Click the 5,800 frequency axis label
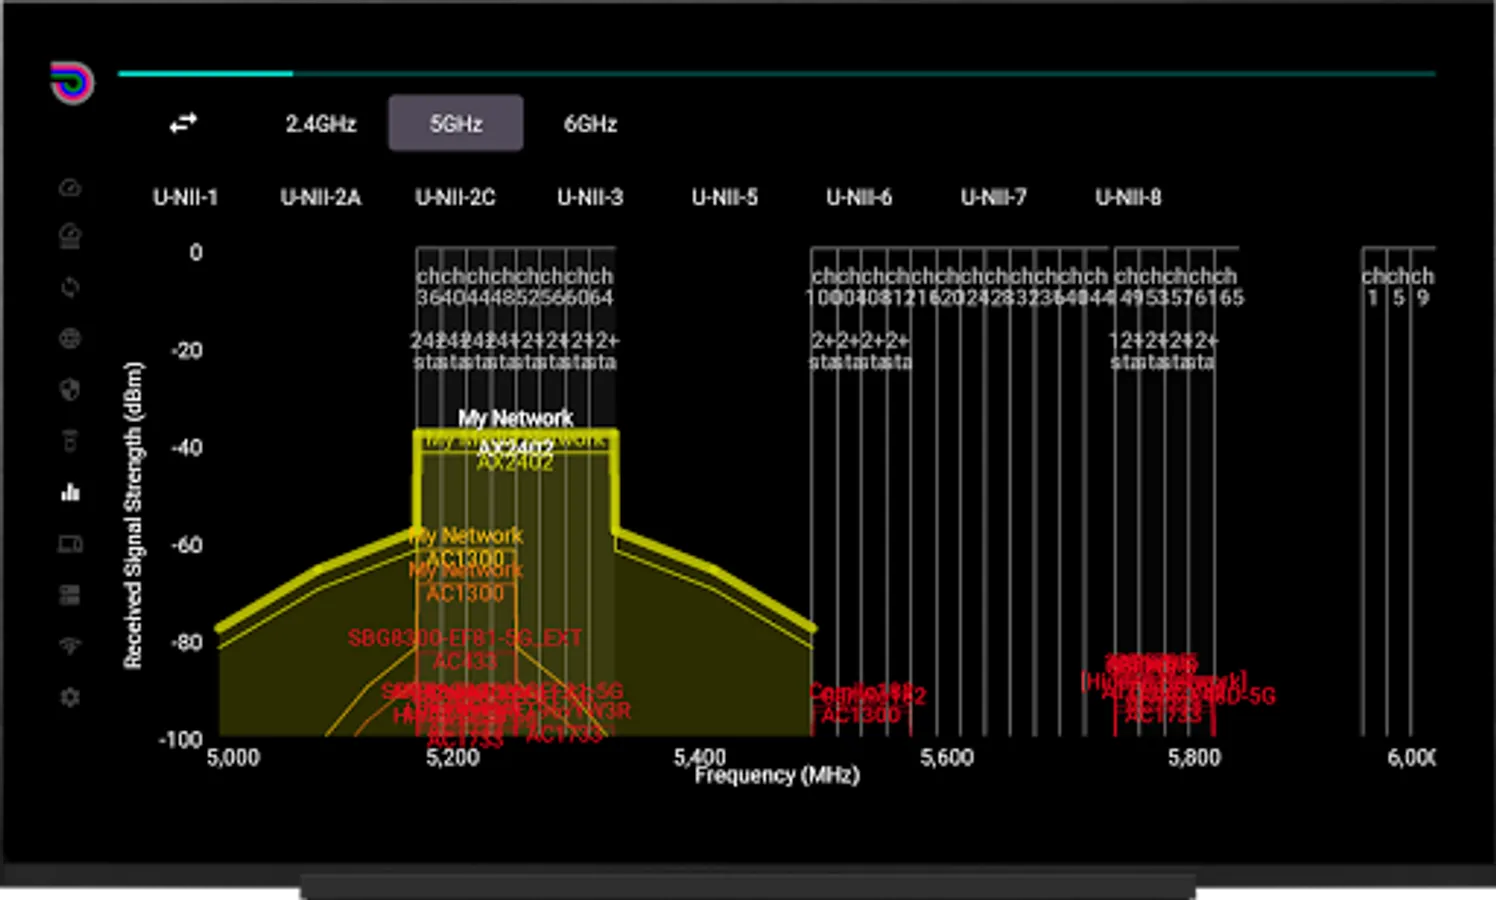The image size is (1496, 900). (x=1194, y=758)
